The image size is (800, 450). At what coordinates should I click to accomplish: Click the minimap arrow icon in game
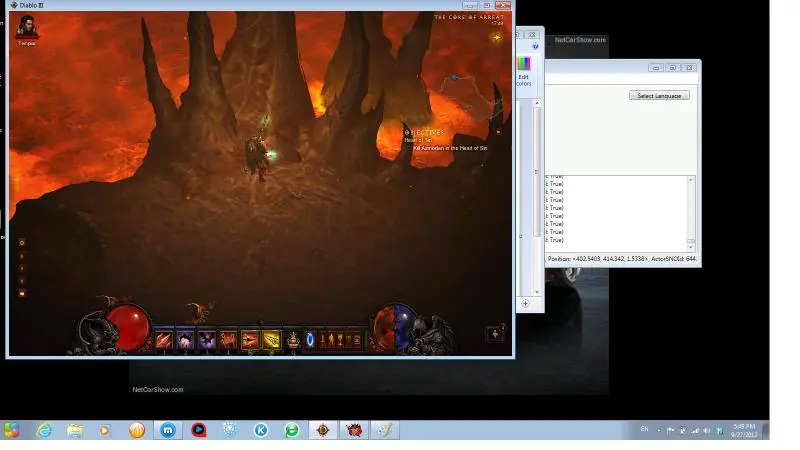[x=496, y=37]
